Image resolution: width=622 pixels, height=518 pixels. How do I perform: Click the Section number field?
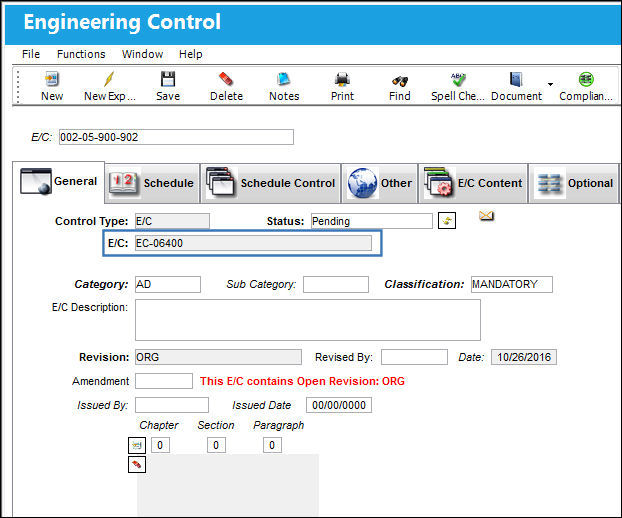click(216, 445)
